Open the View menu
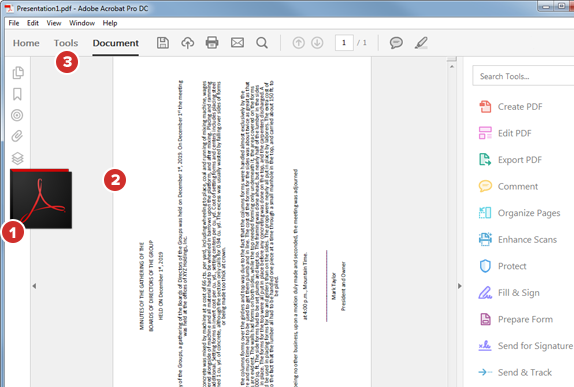Screen dimensions: 574x387 click(x=53, y=23)
